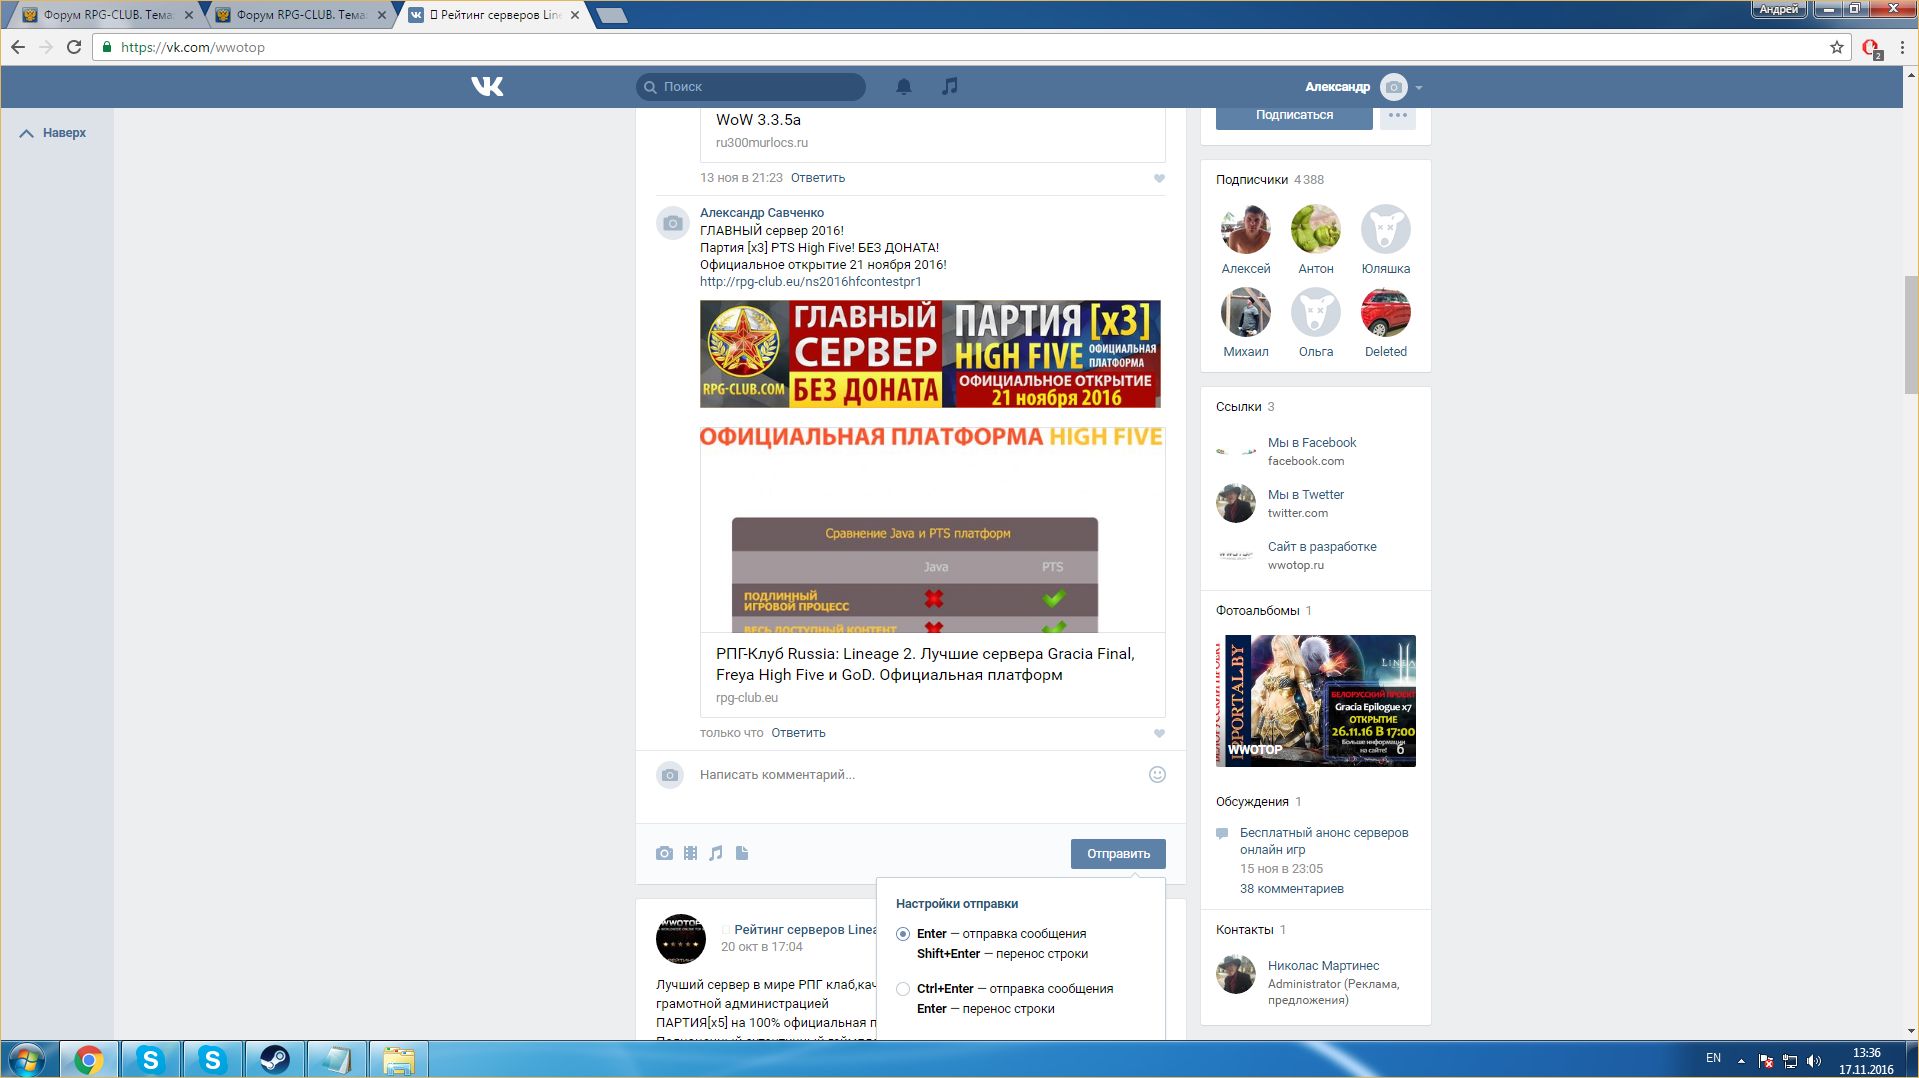
Task: Open the file explorer on taskbar
Action: tap(398, 1059)
